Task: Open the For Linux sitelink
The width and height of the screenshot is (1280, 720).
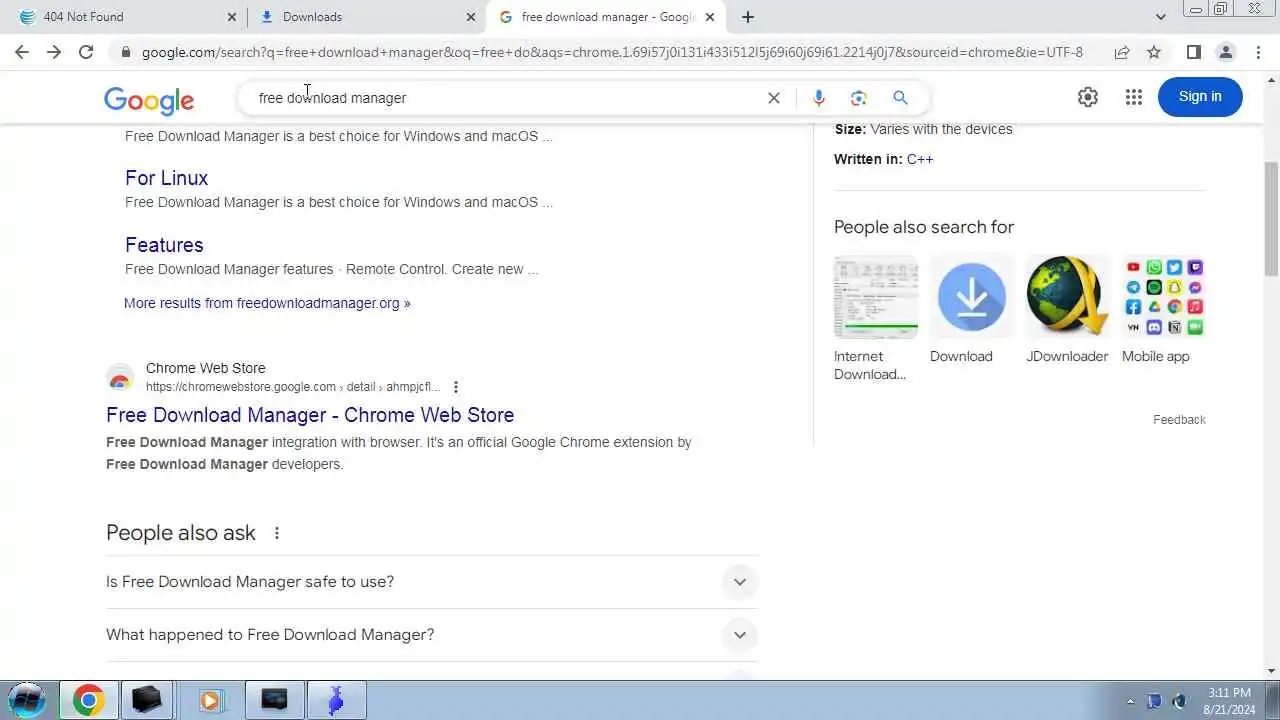Action: tap(166, 178)
